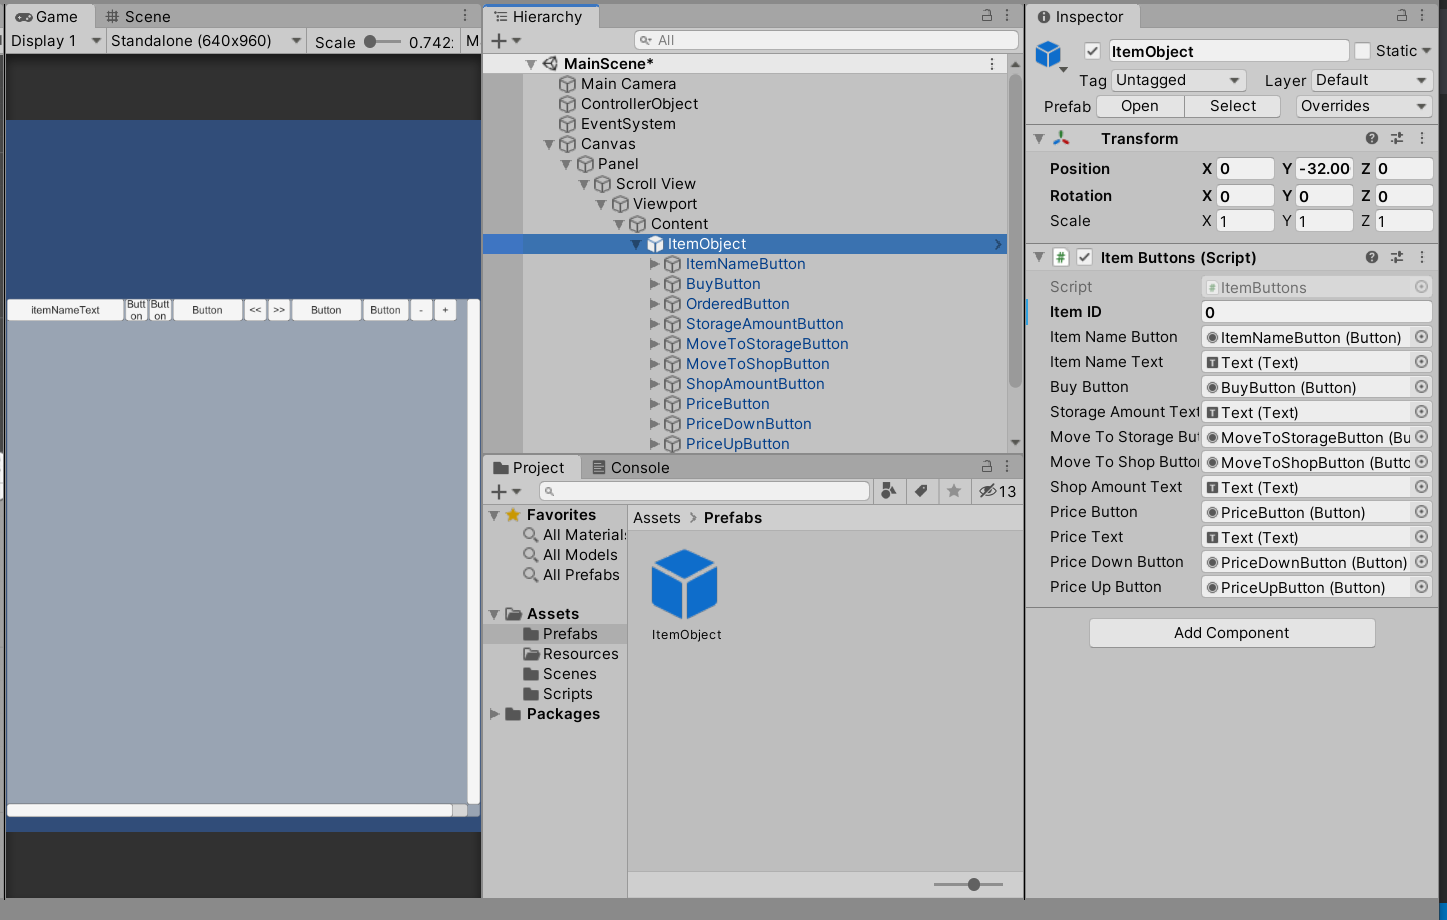The height and width of the screenshot is (920, 1447).
Task: Toggle ItemObject active checkbox
Action: [x=1092, y=51]
